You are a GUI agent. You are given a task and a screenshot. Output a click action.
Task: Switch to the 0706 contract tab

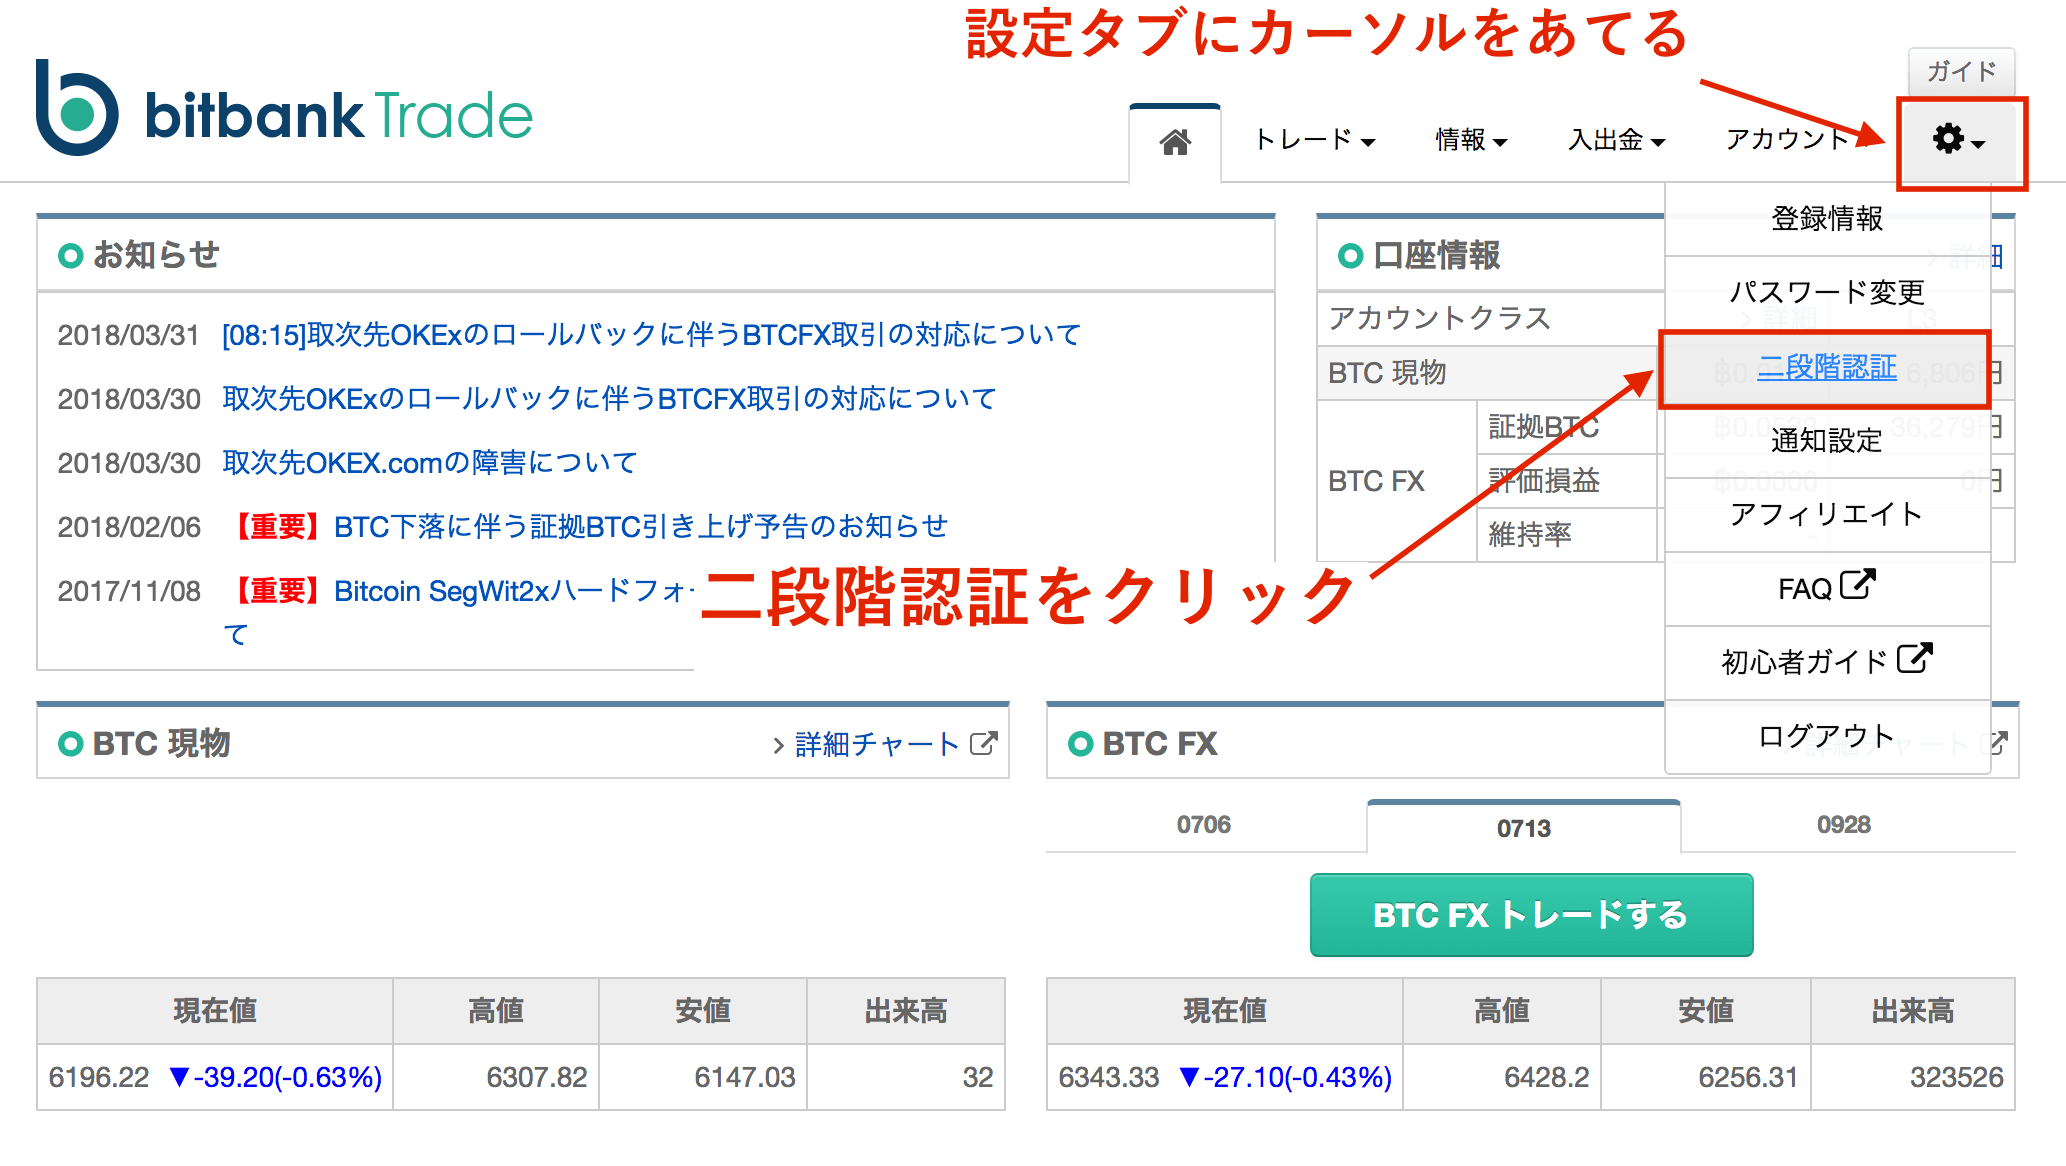(x=1204, y=825)
